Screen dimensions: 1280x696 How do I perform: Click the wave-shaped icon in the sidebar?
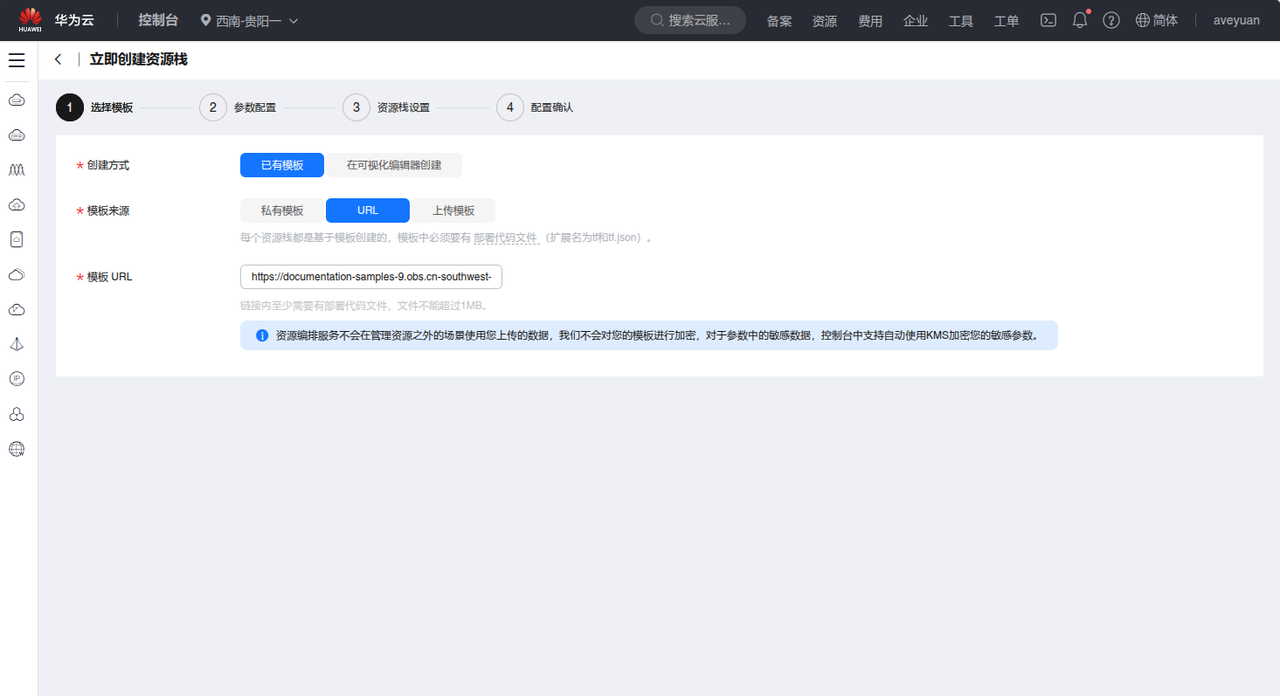[16, 170]
